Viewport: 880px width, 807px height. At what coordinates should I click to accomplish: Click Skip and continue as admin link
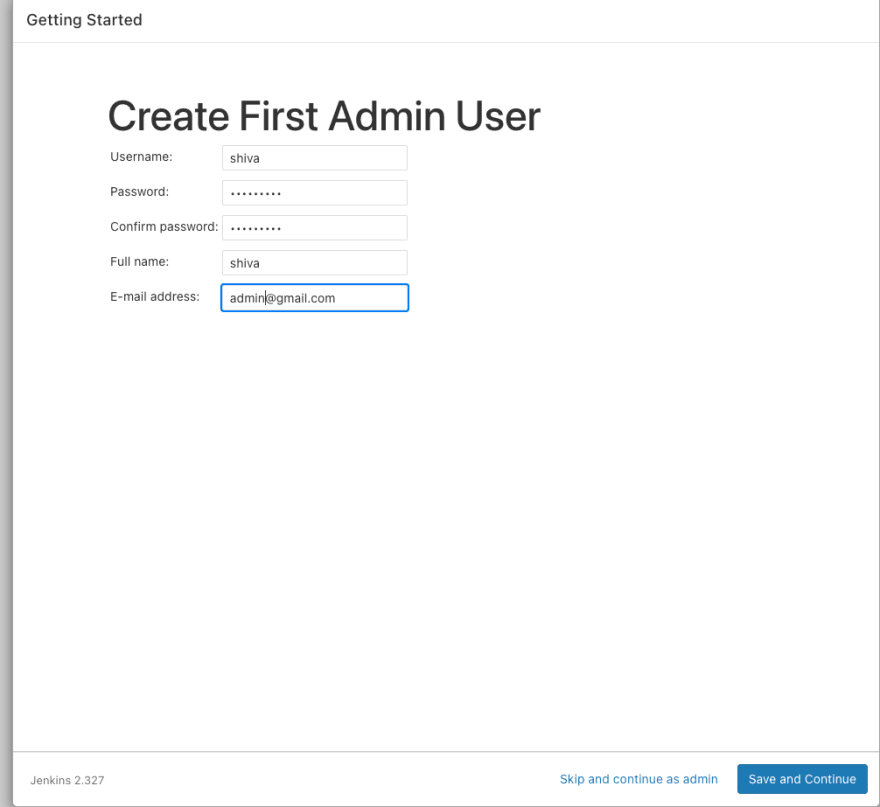point(639,779)
